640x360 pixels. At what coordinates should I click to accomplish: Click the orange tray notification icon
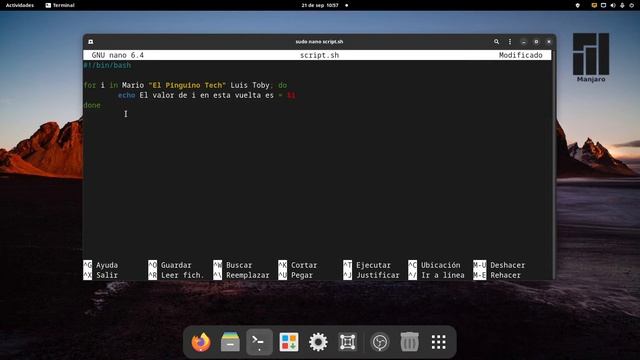point(594,5)
